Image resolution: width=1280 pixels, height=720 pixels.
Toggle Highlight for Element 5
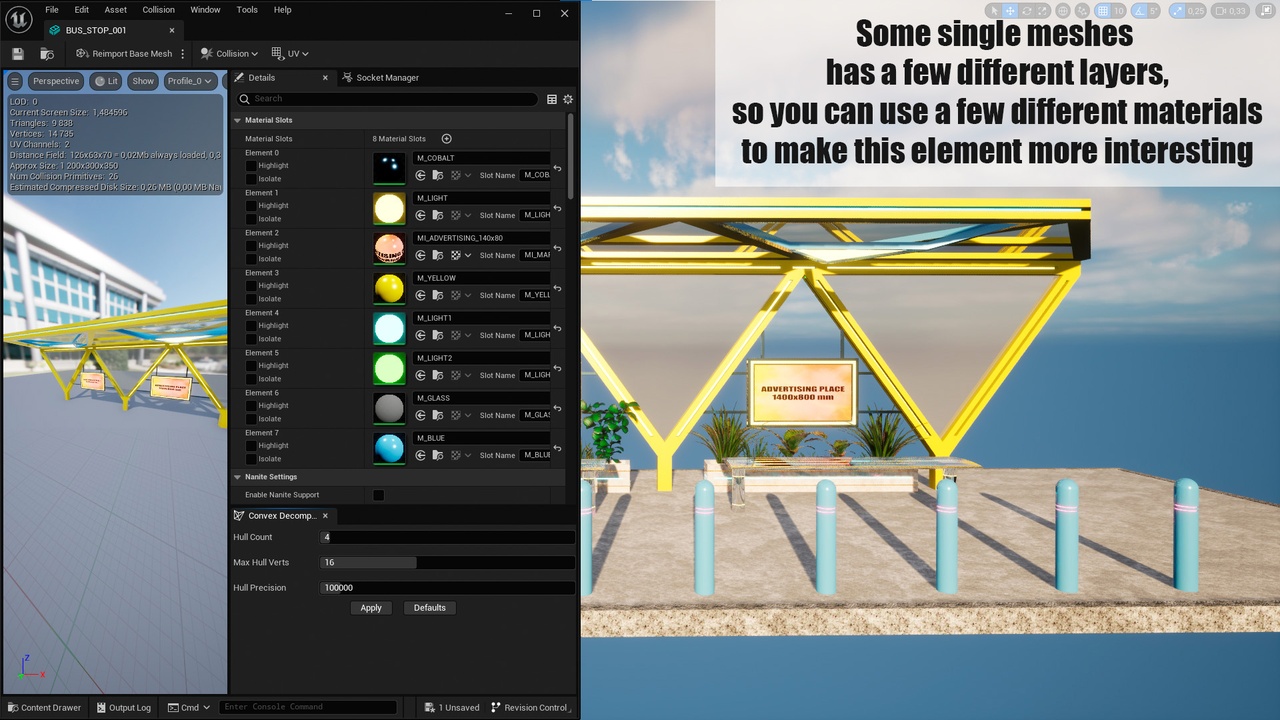[x=251, y=366]
